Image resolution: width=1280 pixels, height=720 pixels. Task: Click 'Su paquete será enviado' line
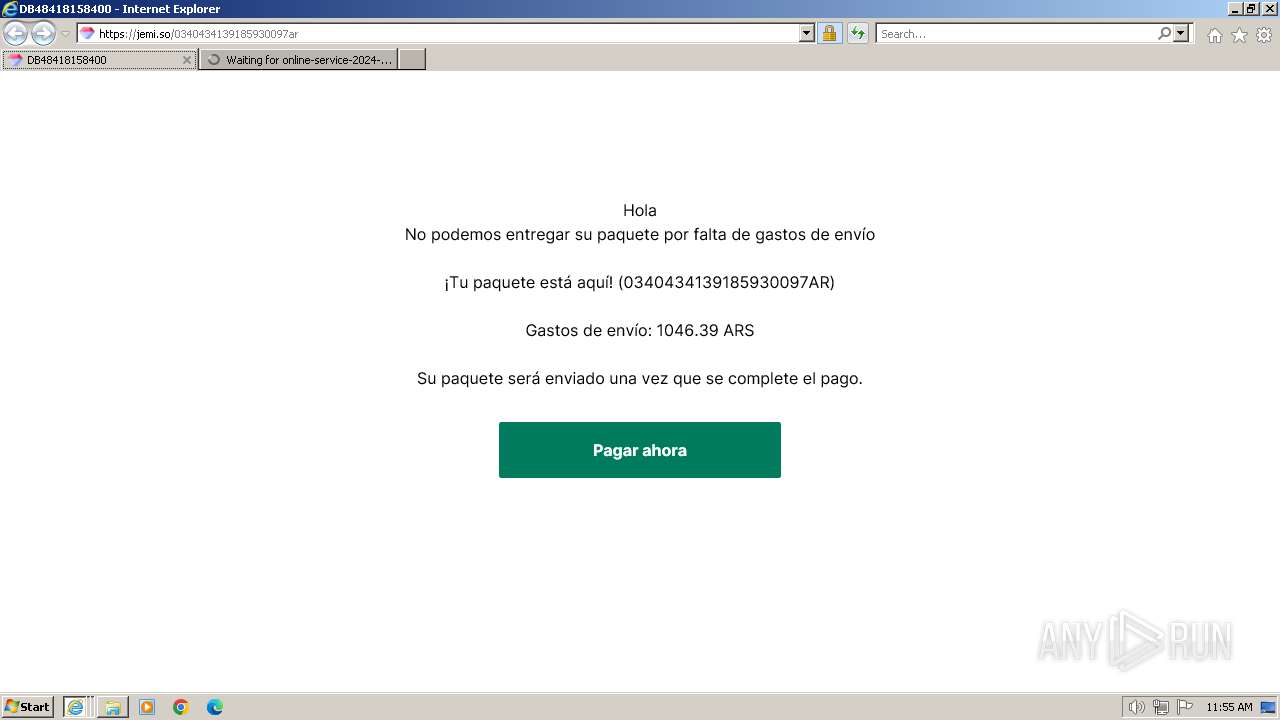640,378
